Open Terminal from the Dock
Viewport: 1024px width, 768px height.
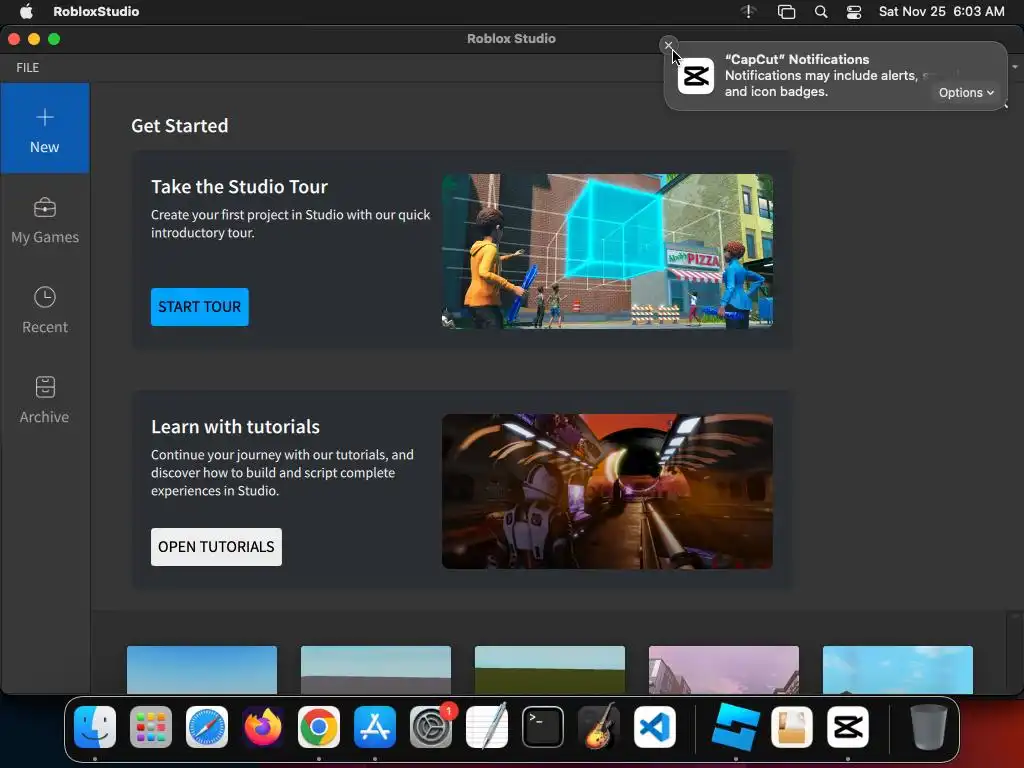pos(543,727)
